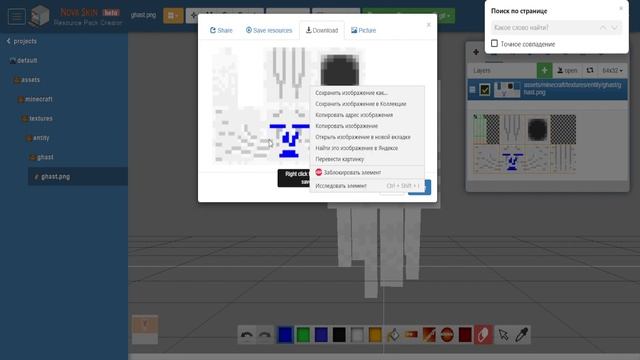The image size is (640, 360).
Task: Click the move icon on the Layers panel
Action: click(476, 52)
